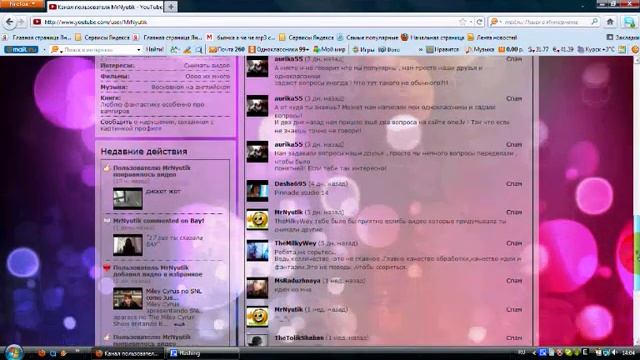640x360 pixels.
Task: Switch to Firefox taskbar button Канал пользовател...
Action: pyautogui.click(x=127, y=353)
